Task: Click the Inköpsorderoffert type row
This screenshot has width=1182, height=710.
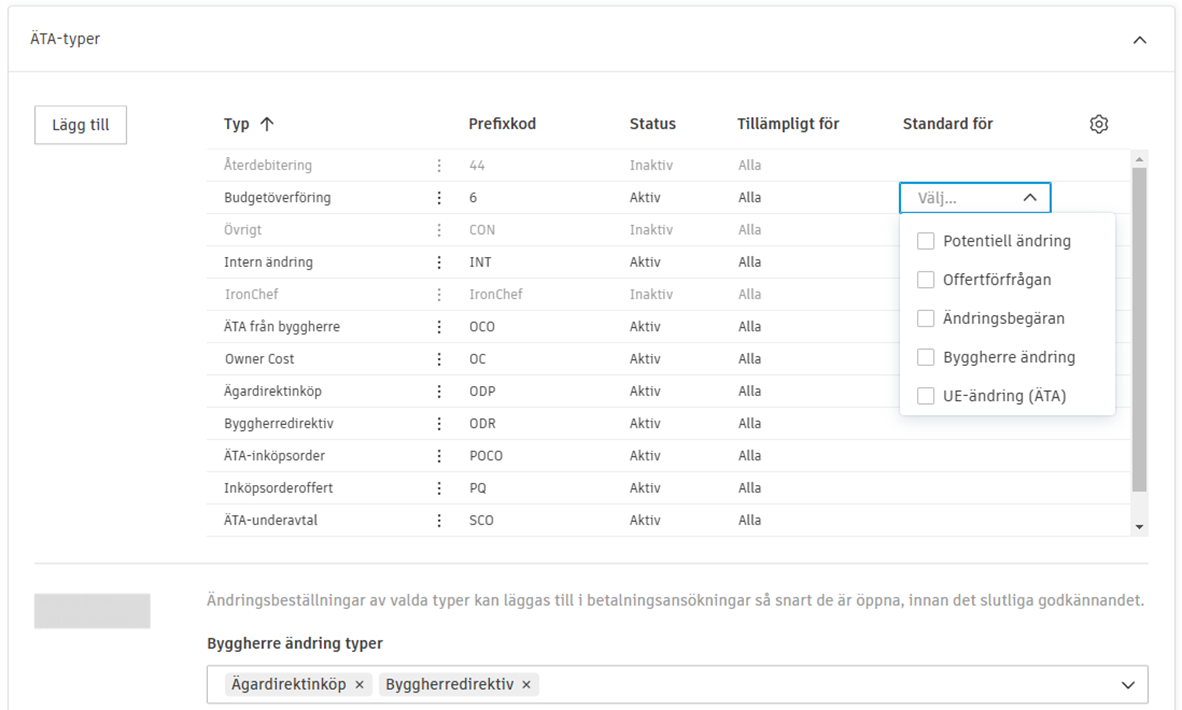Action: pyautogui.click(x=278, y=488)
